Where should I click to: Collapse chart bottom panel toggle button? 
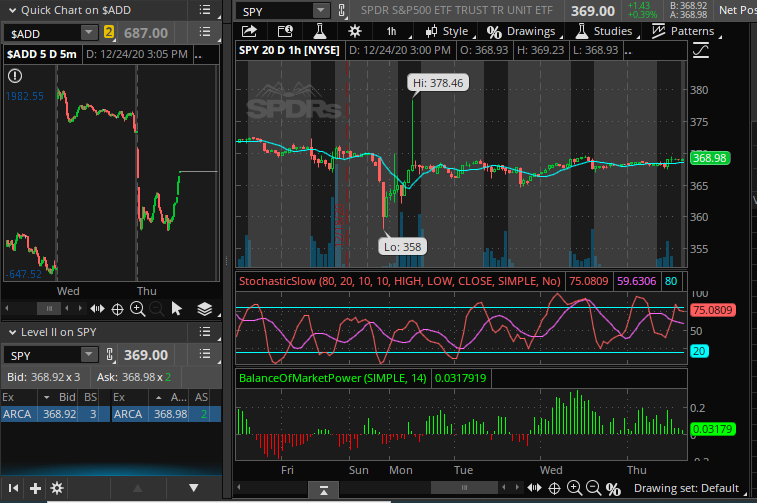323,490
